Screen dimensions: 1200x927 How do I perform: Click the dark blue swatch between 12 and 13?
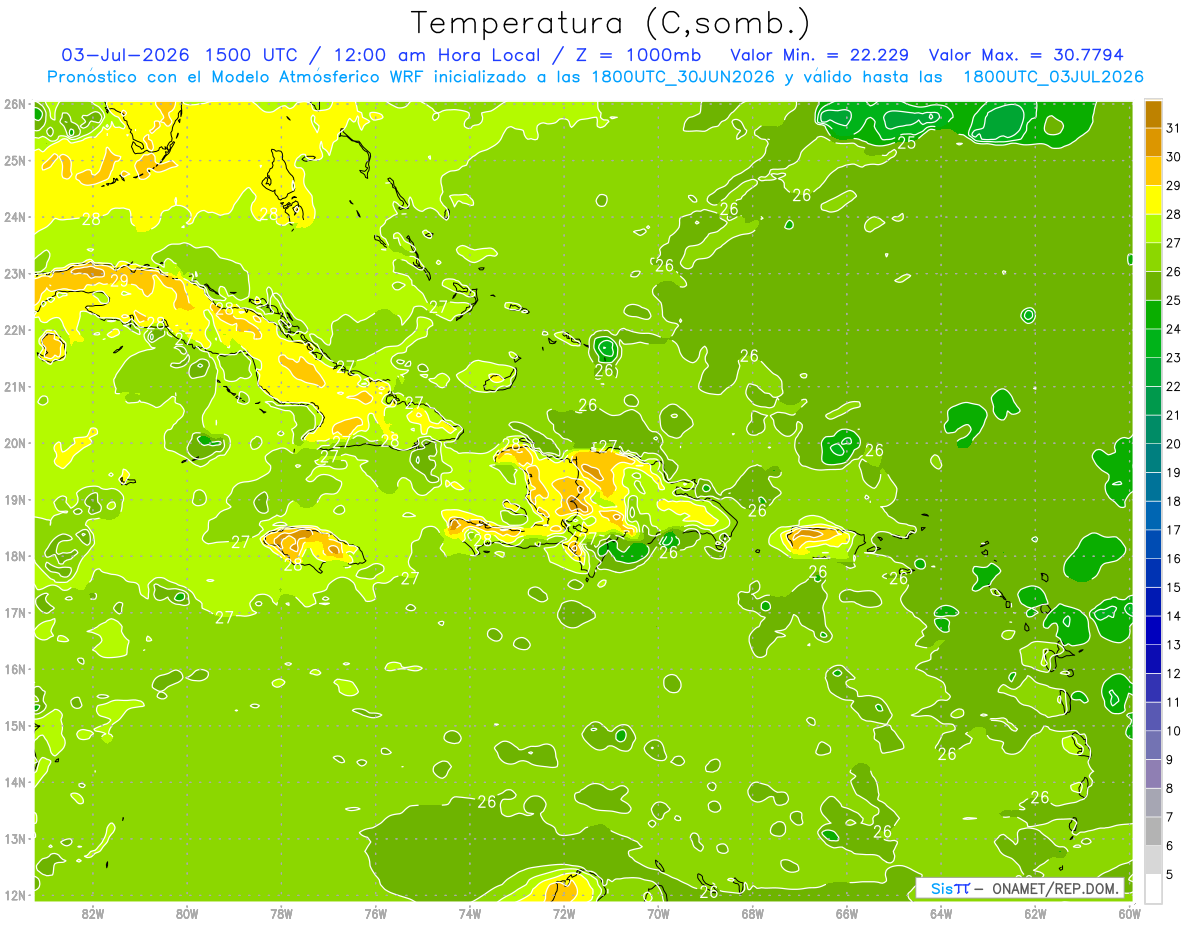click(x=1153, y=659)
